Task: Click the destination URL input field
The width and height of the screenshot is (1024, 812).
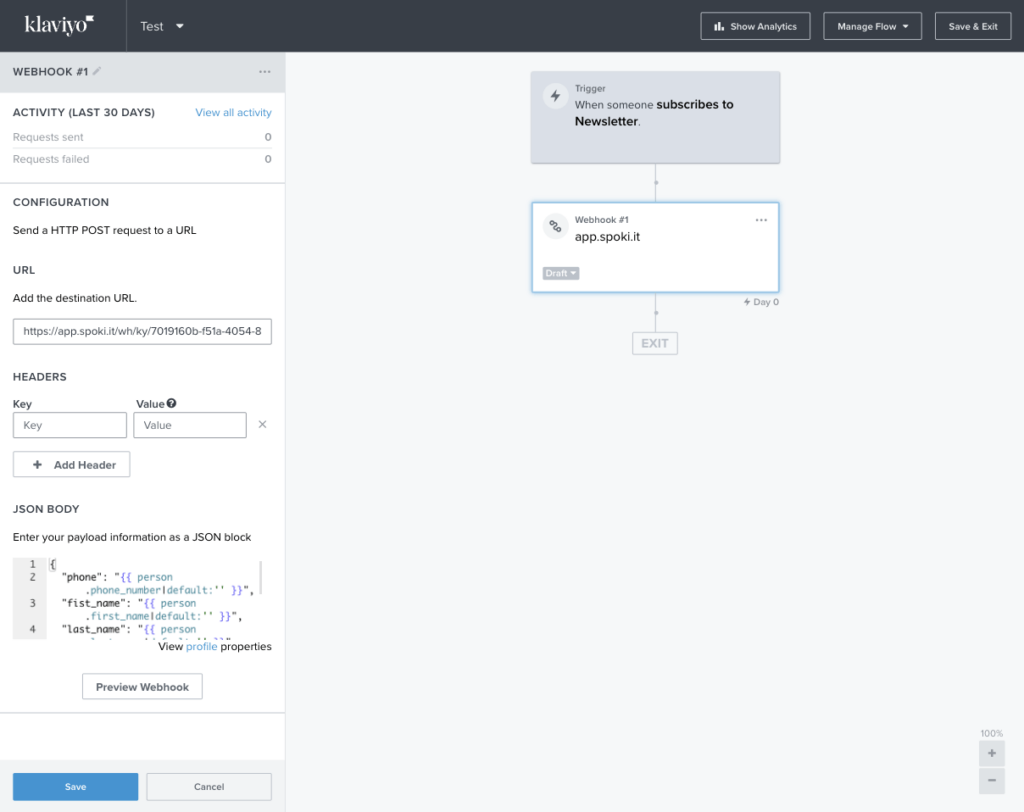Action: [142, 331]
